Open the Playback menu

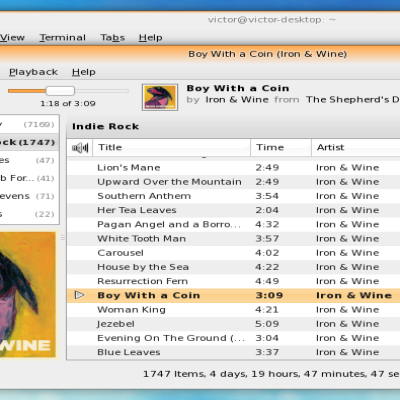(x=33, y=72)
